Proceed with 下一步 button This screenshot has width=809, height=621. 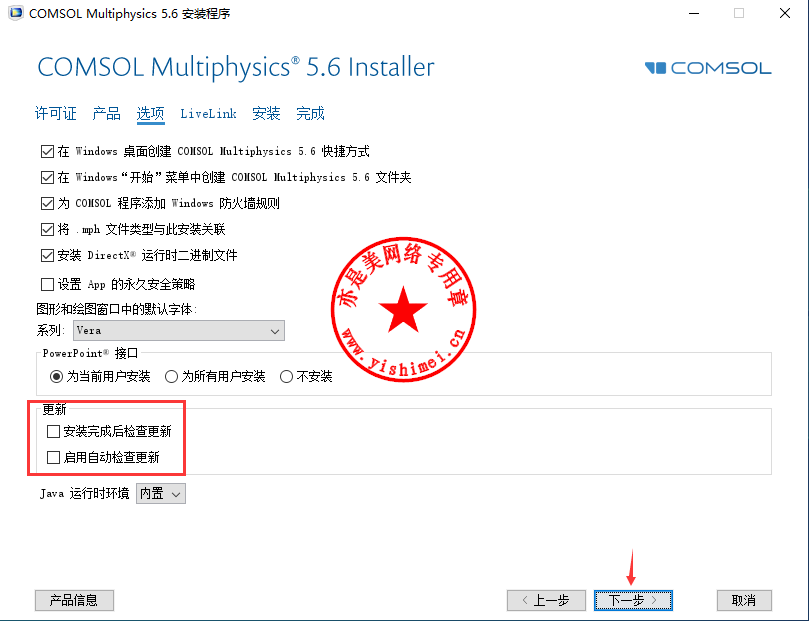[x=633, y=600]
